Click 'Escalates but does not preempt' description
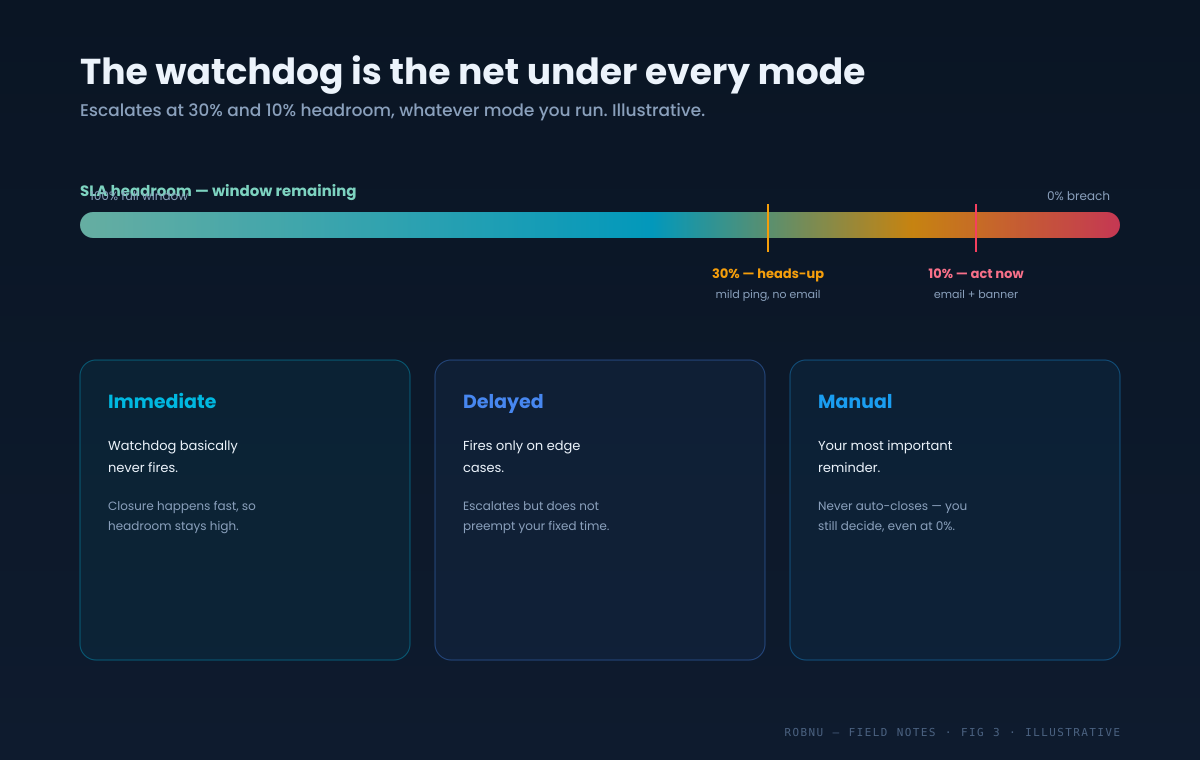 [536, 516]
